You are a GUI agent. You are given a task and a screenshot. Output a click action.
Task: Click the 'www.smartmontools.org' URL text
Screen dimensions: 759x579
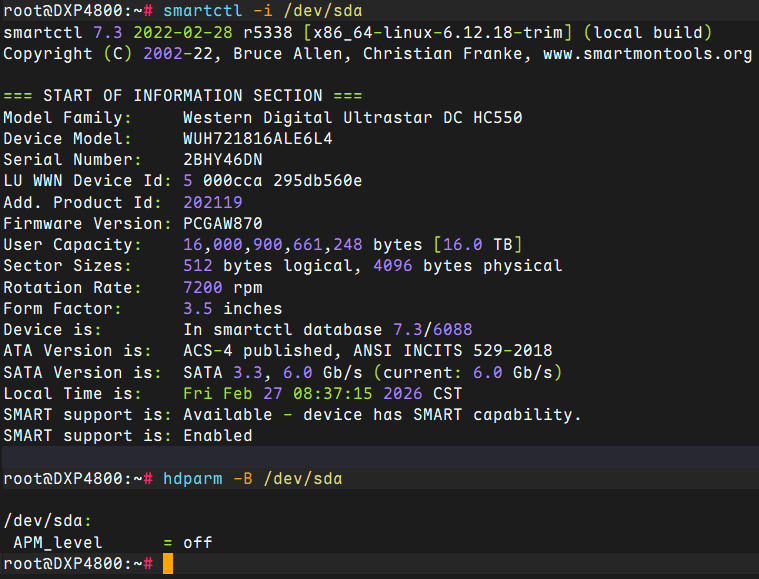coord(648,54)
